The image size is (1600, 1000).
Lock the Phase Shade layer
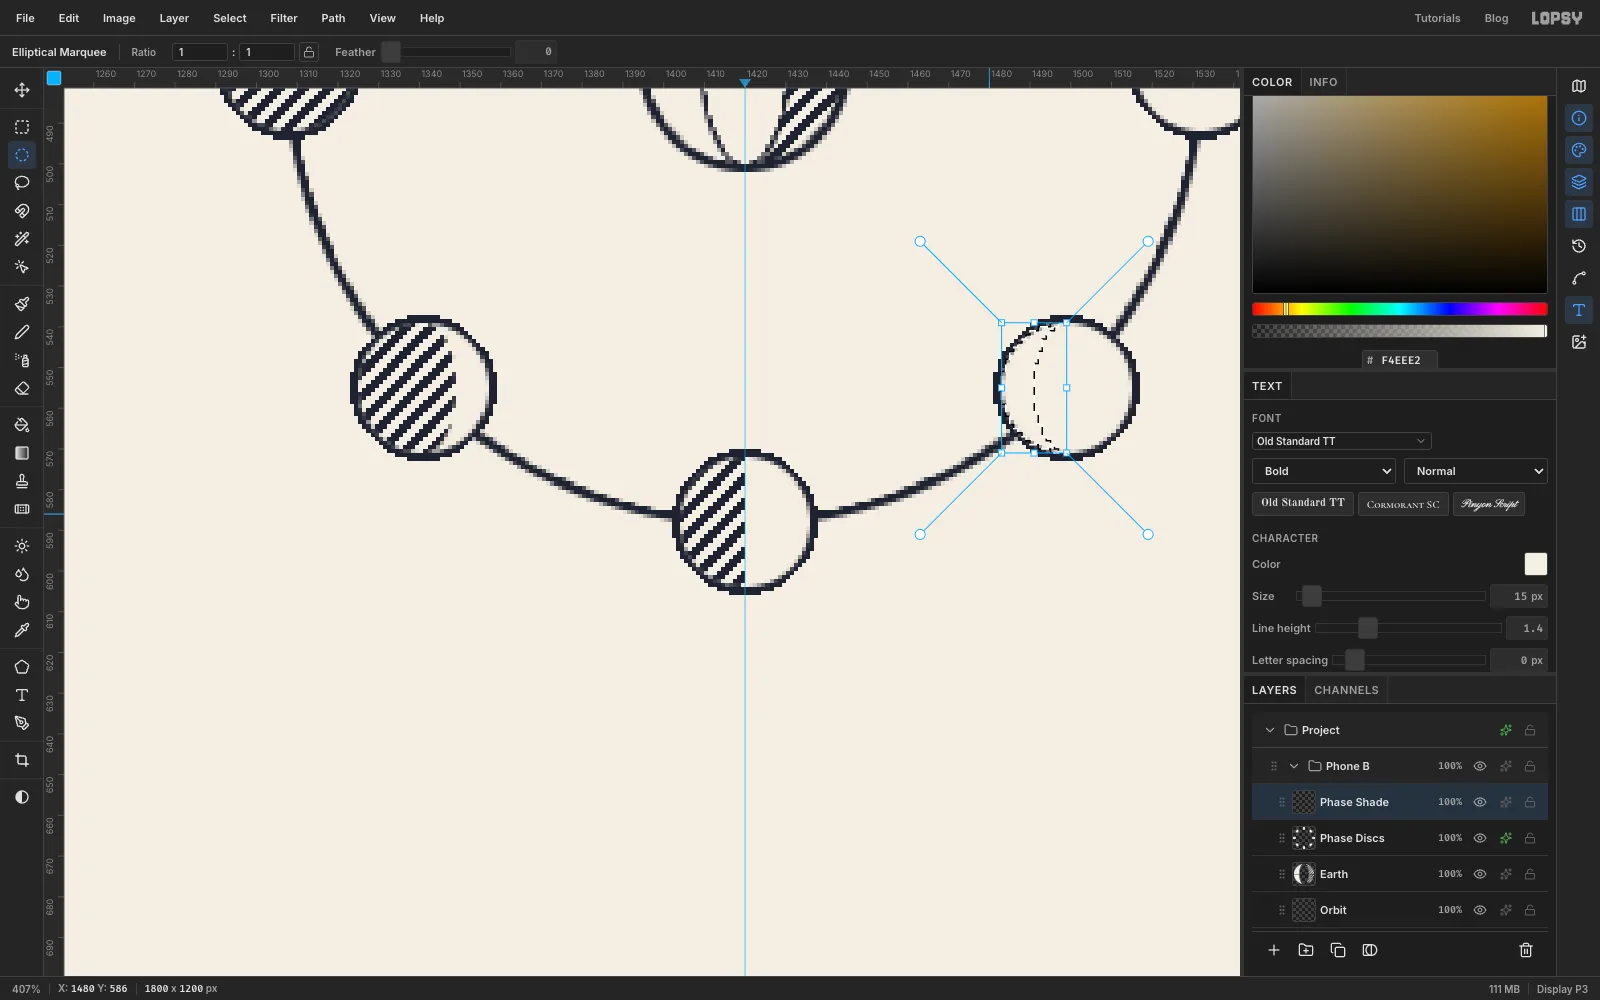(x=1530, y=802)
